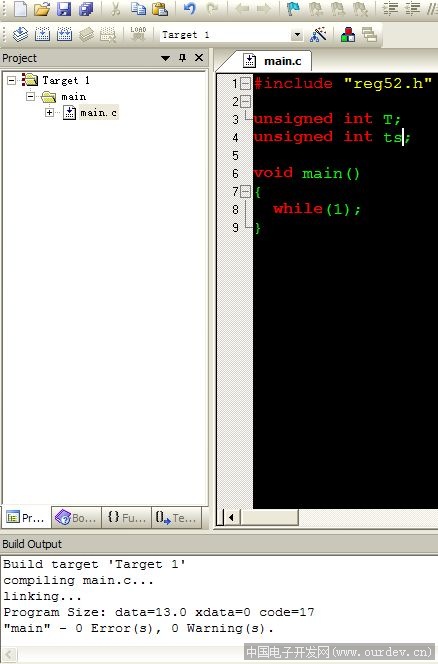Screen dimensions: 438x664
Task: Click editor horizontal scrollbar left arrow
Action: point(231,517)
